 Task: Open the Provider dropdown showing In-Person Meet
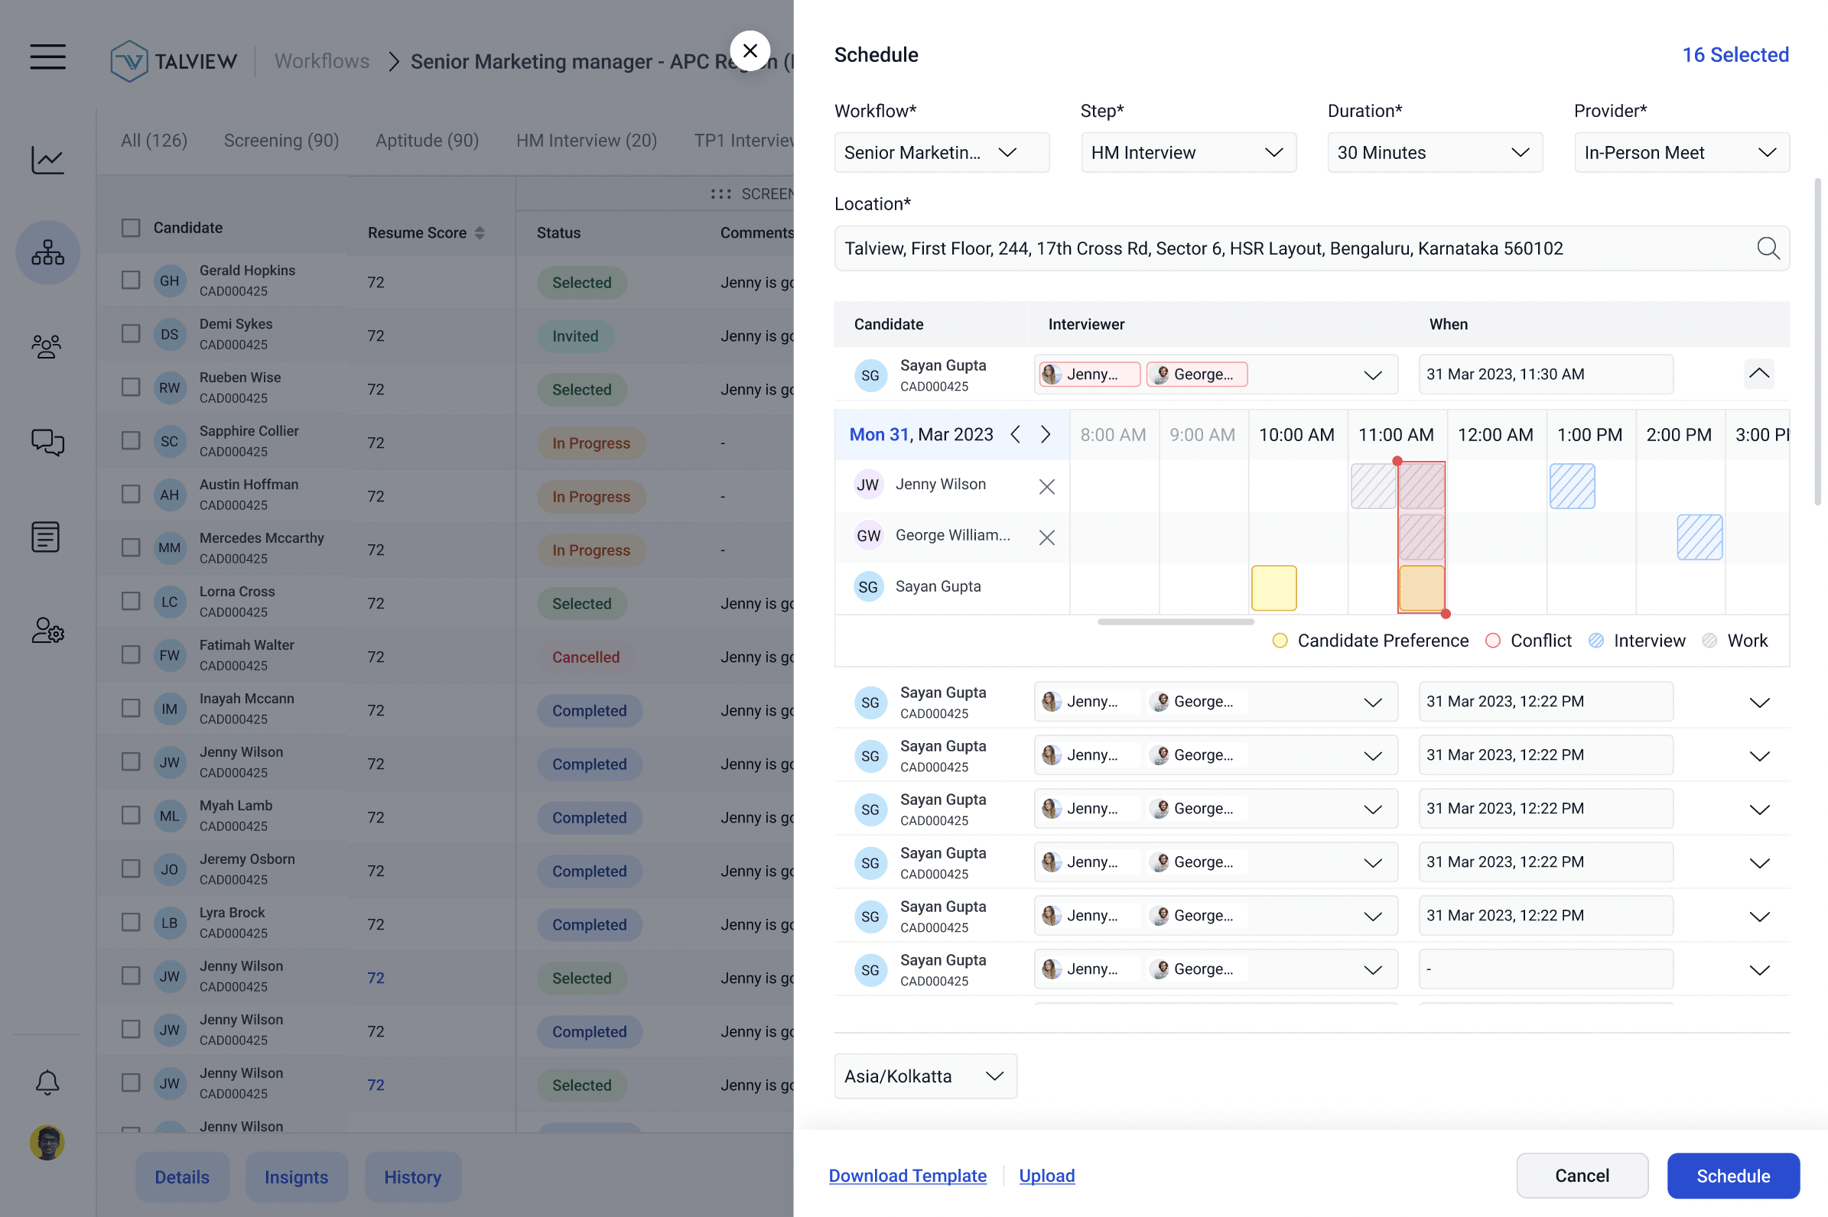pyautogui.click(x=1681, y=152)
